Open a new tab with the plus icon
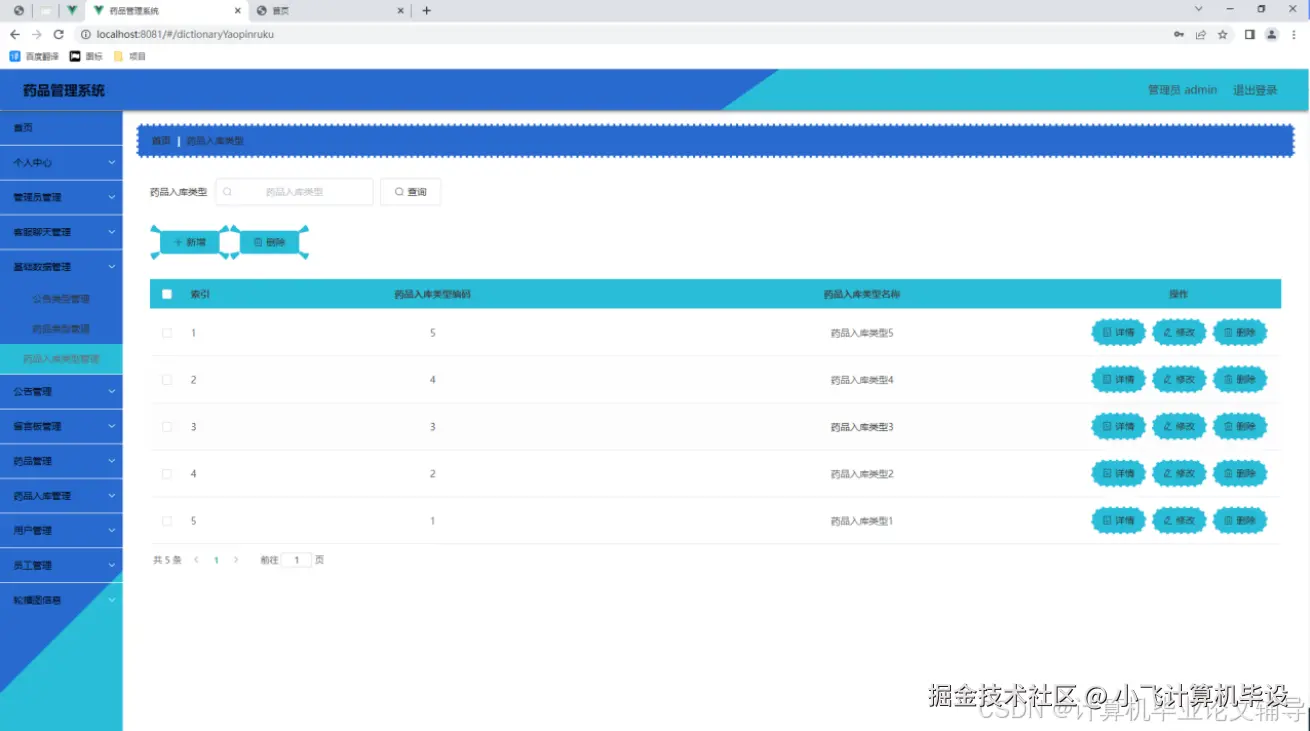 [x=426, y=10]
